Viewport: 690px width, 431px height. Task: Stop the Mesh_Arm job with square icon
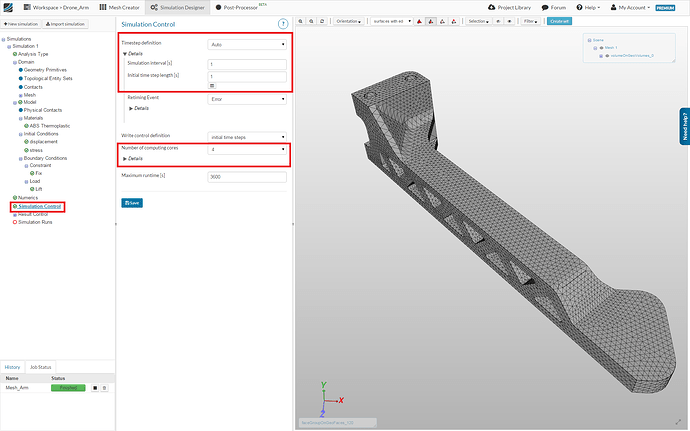94,387
